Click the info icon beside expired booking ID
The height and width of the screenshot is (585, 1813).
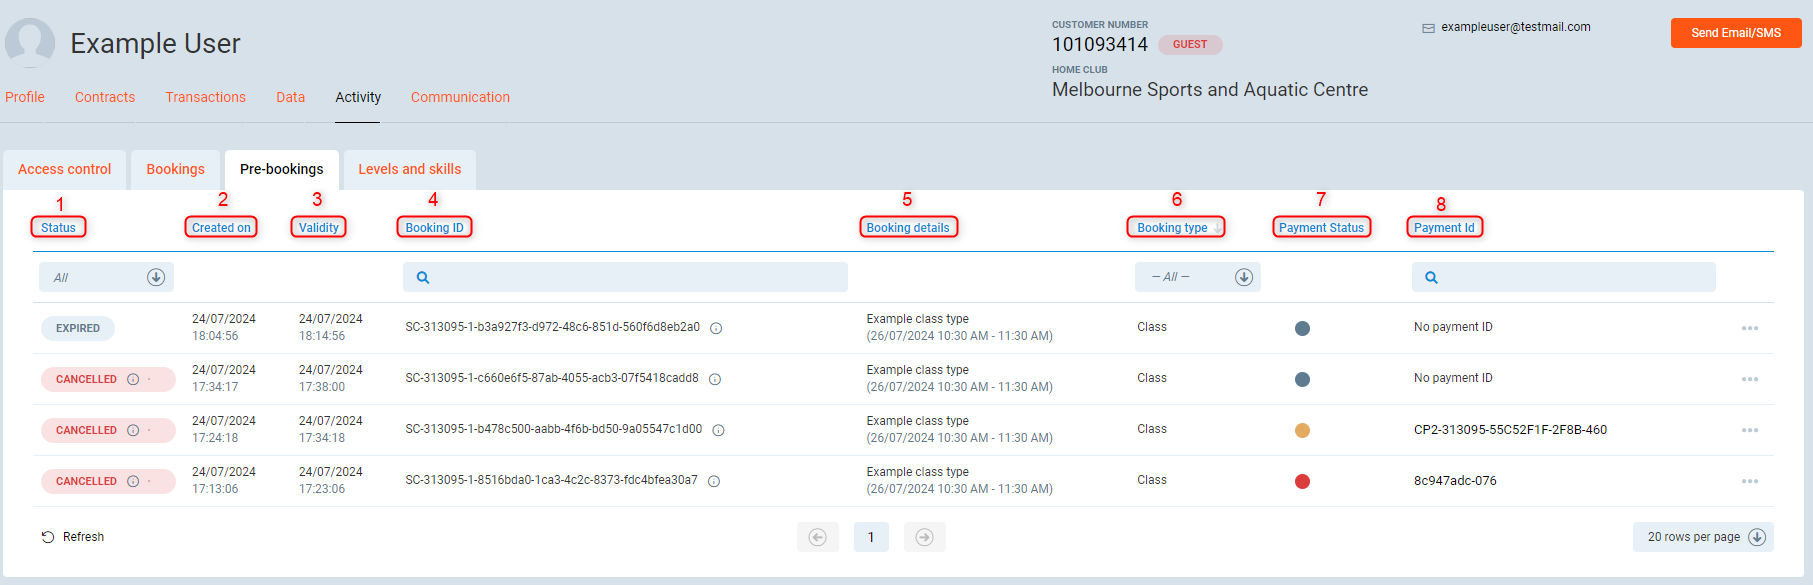point(716,328)
